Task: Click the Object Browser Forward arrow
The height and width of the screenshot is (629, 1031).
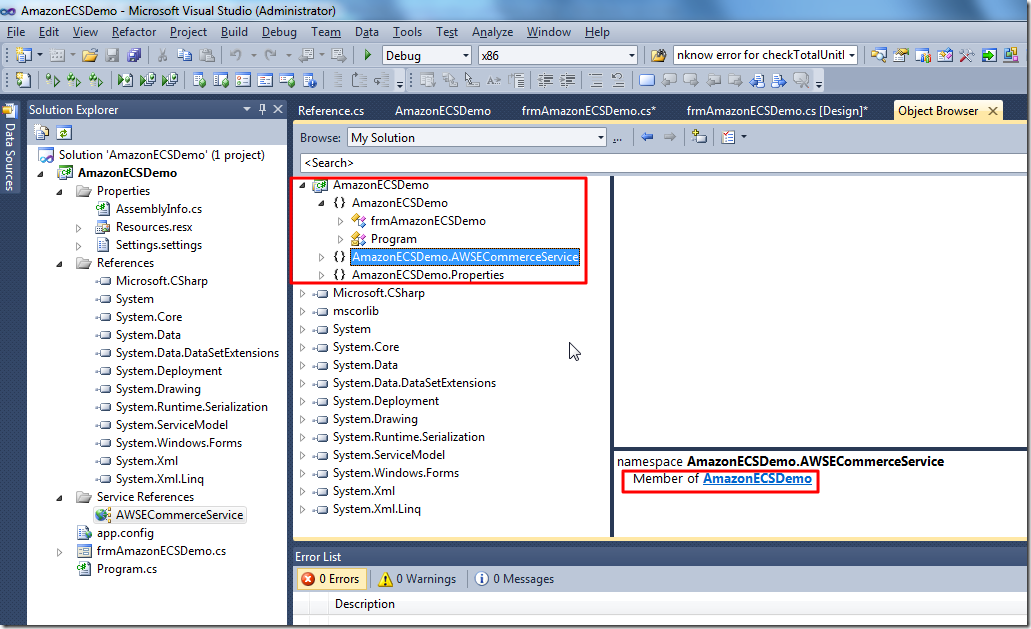Action: [669, 137]
